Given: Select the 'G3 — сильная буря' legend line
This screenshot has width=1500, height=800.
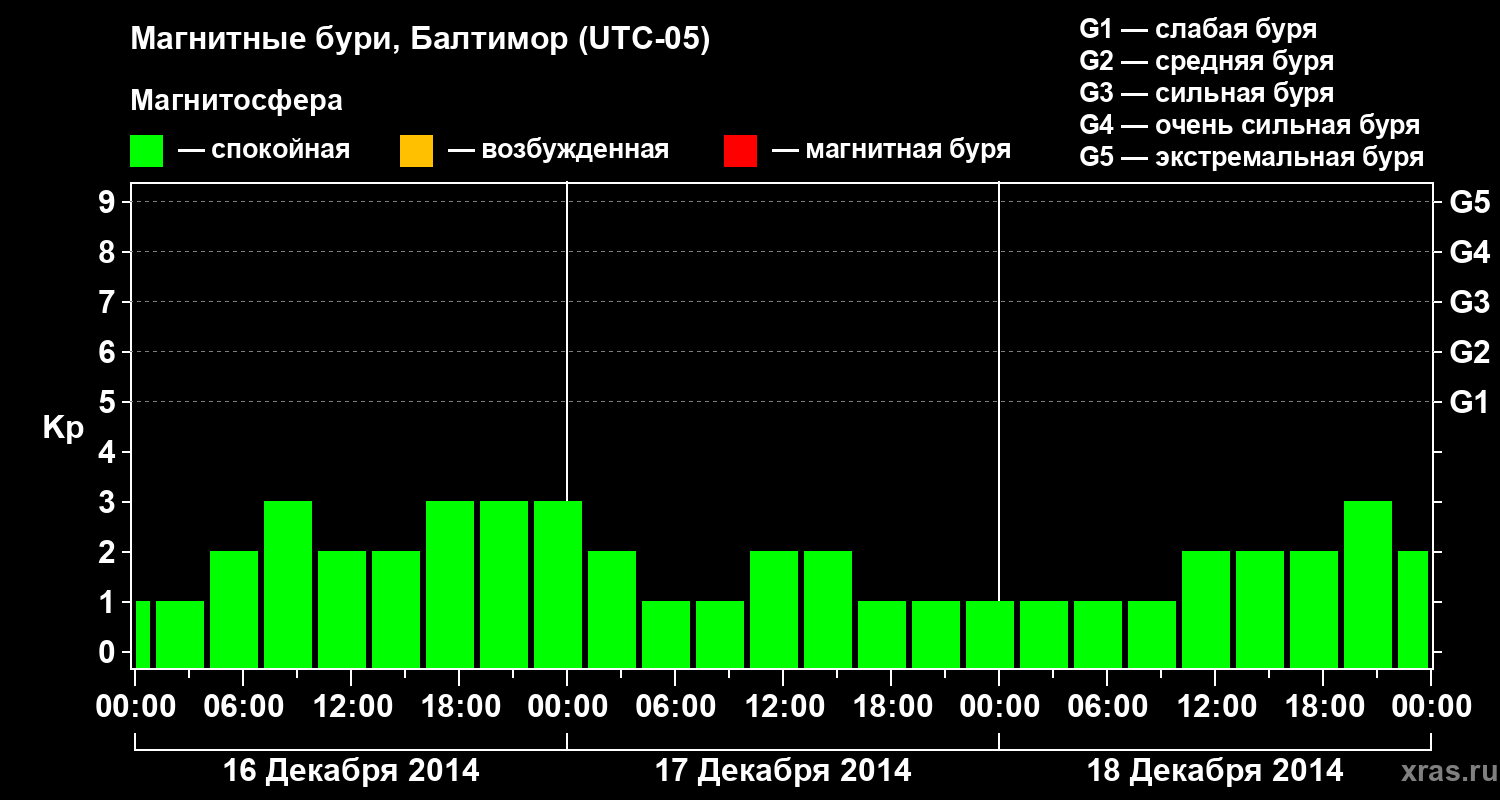Looking at the screenshot, I should point(1207,93).
